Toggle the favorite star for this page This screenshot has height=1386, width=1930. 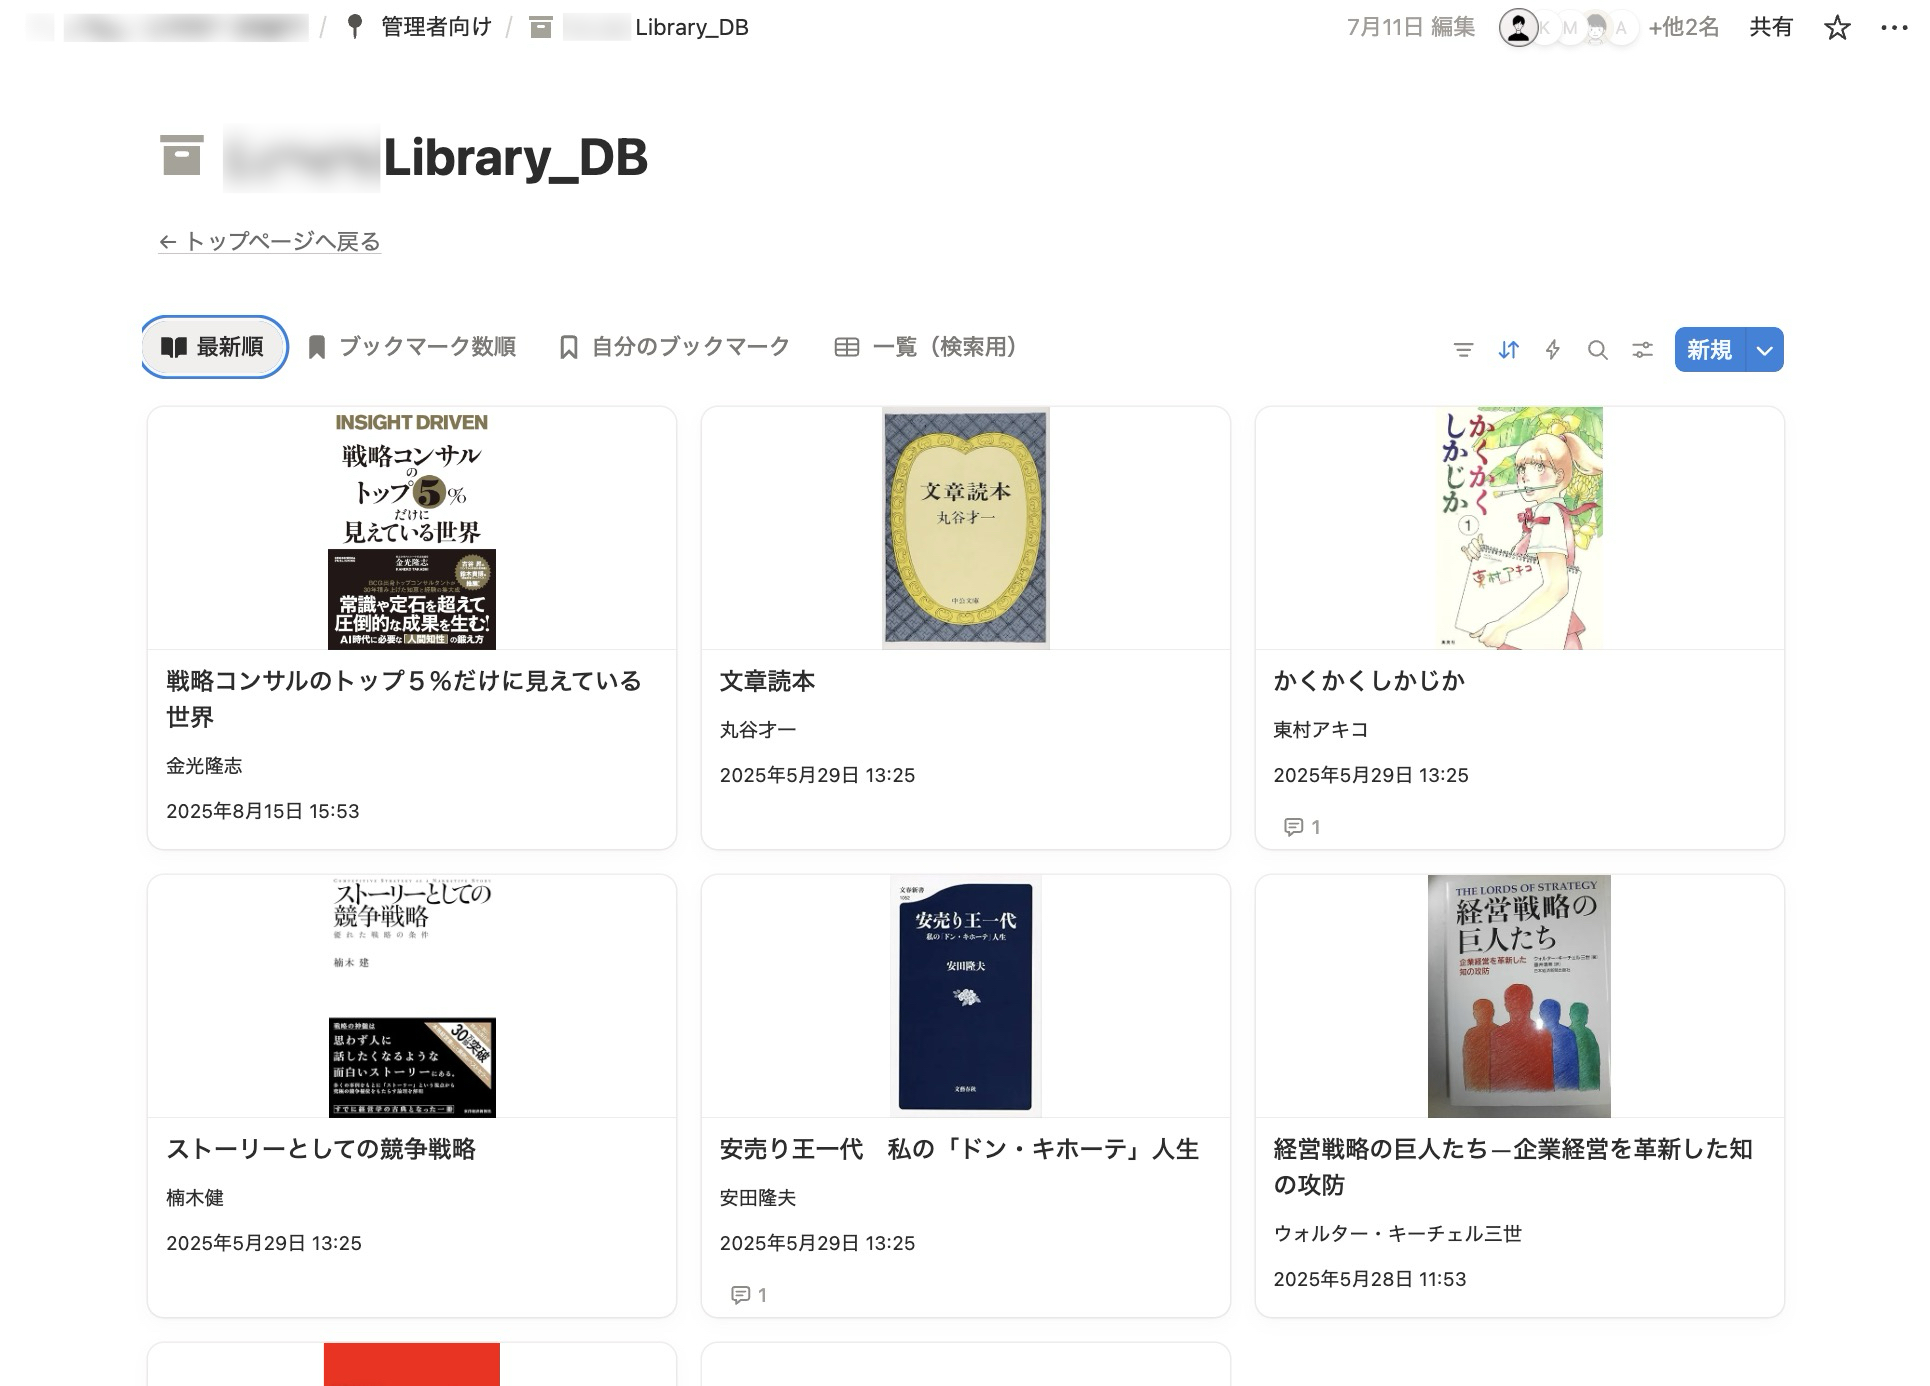1838,27
